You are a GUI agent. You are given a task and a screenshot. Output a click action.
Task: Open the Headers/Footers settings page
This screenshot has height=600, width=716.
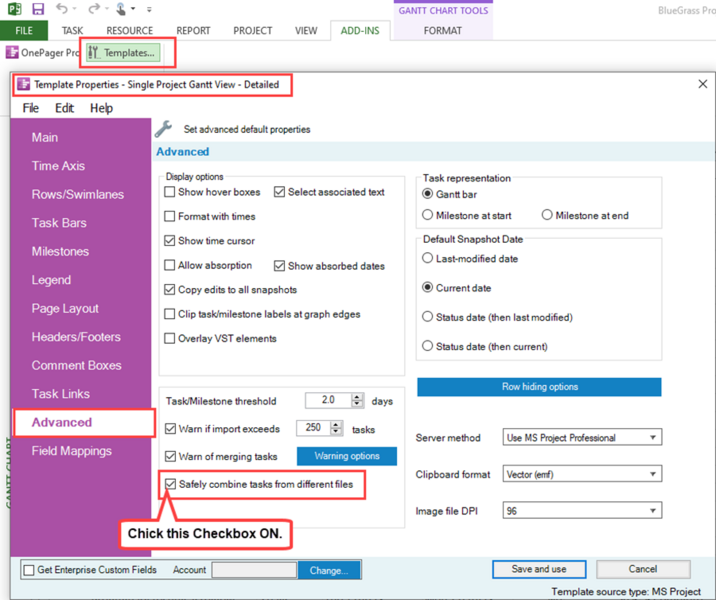tap(76, 337)
